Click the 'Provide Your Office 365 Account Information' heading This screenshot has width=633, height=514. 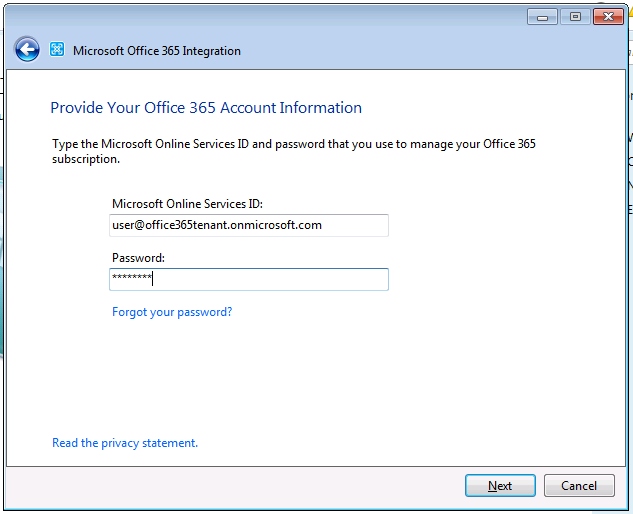(x=206, y=108)
